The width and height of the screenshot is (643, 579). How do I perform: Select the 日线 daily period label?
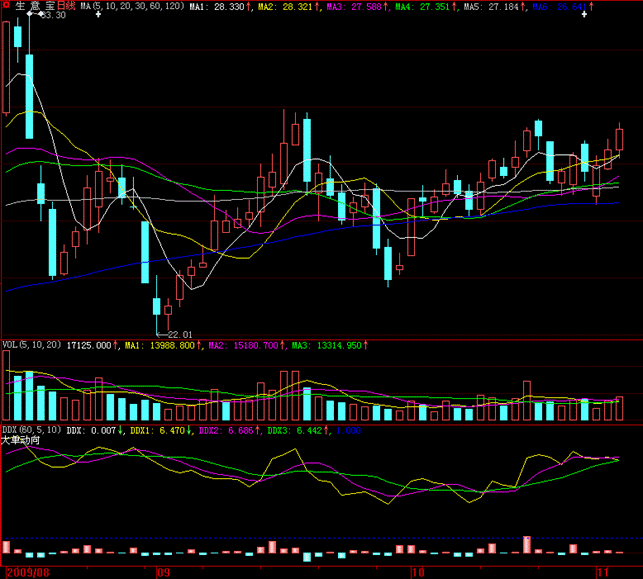65,6
